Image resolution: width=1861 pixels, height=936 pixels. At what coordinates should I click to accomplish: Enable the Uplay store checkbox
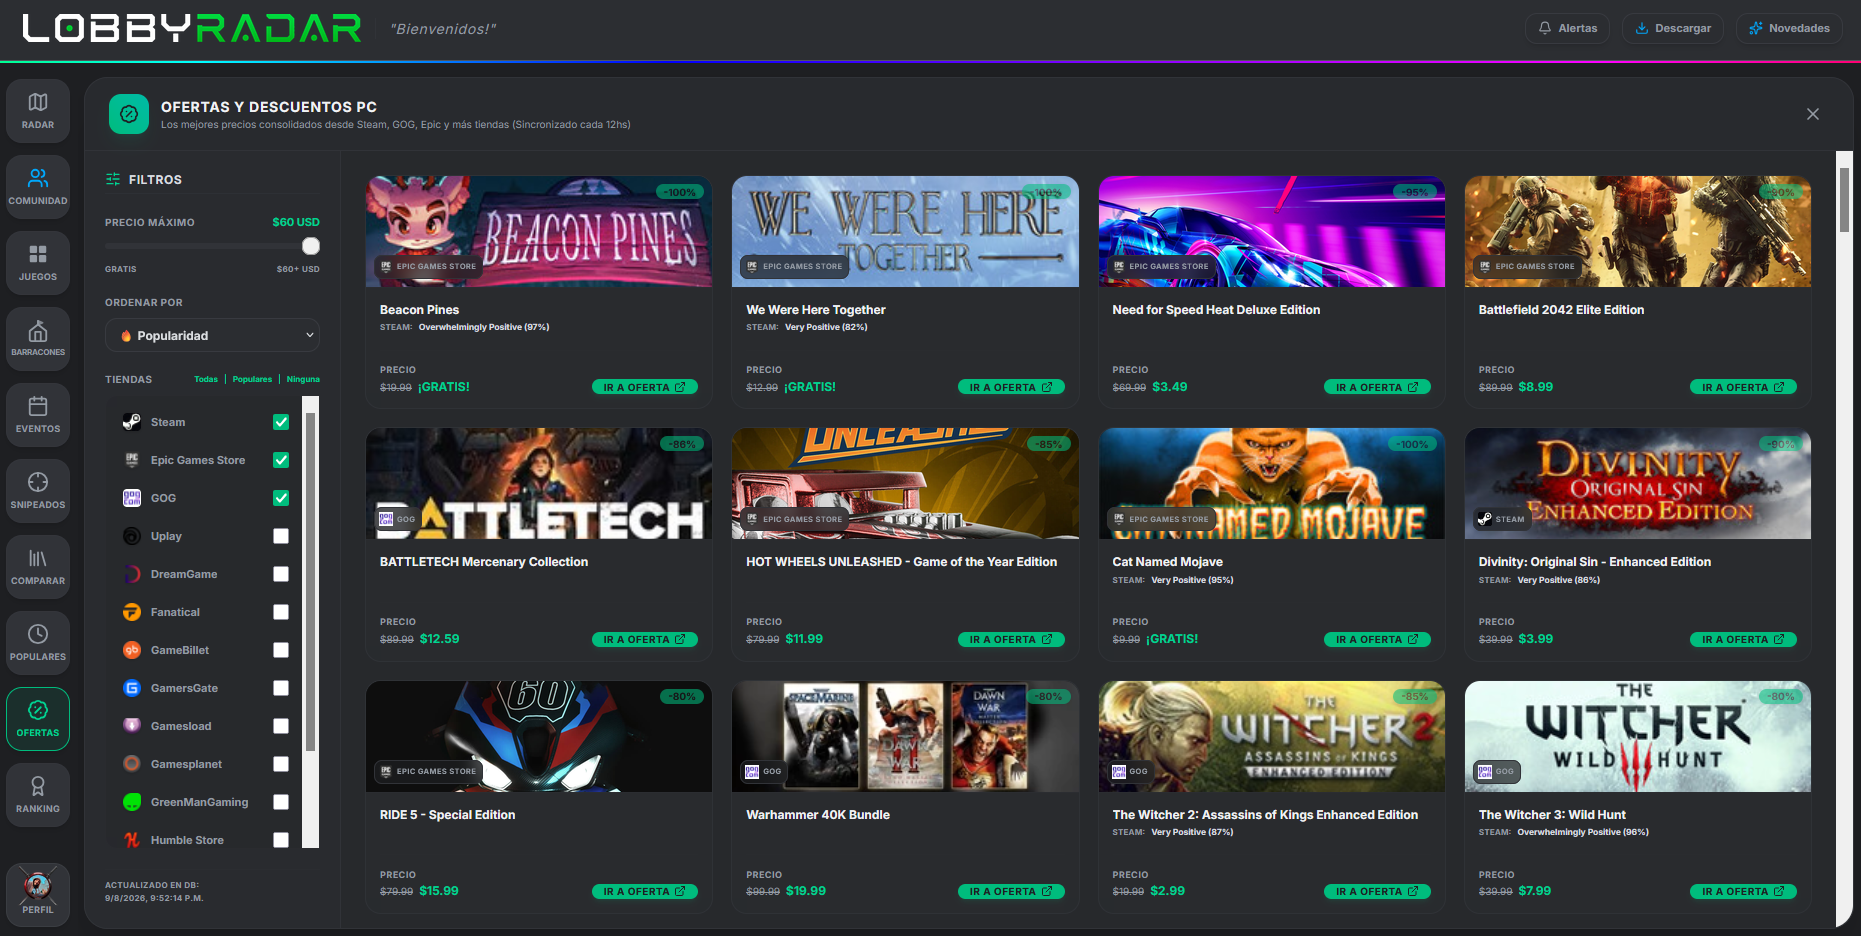coord(281,536)
